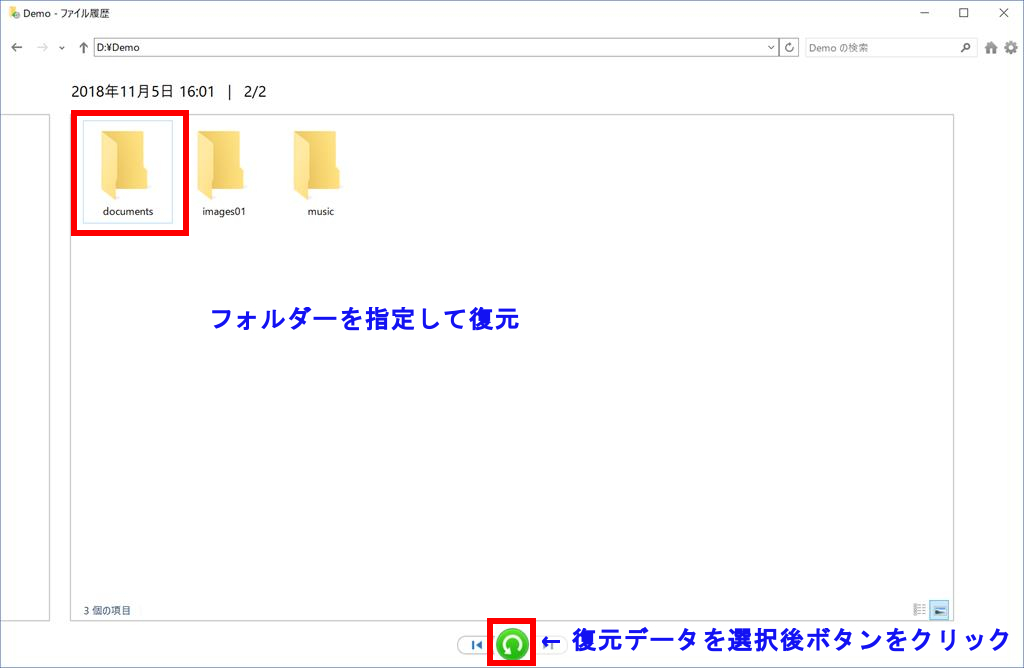1024x668 pixels.
Task: Go up one folder level
Action: [83, 48]
